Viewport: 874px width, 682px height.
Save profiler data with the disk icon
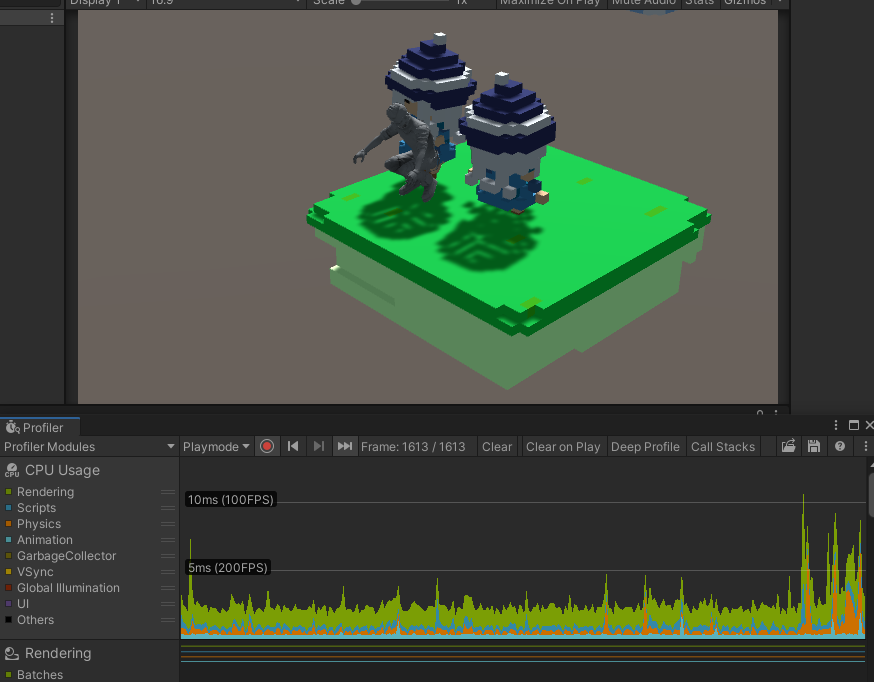click(814, 446)
